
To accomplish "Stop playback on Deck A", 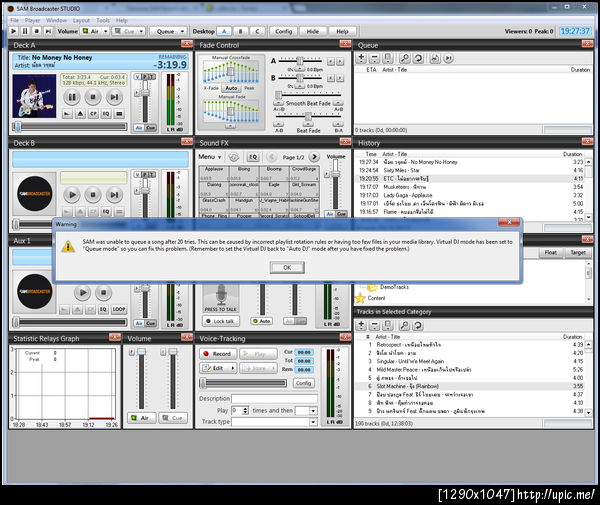I will click(x=93, y=97).
